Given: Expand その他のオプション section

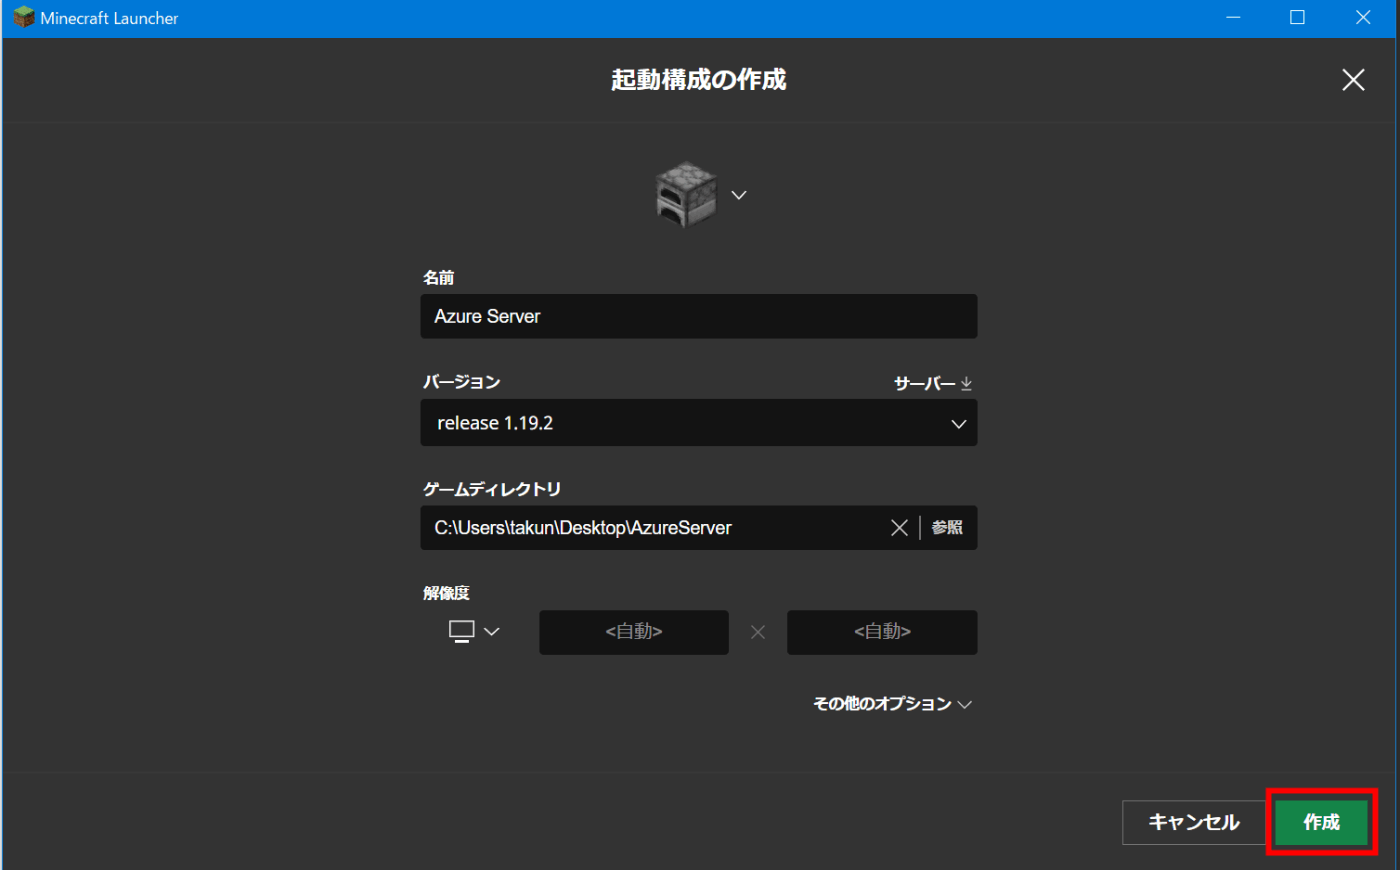Looking at the screenshot, I should coord(892,704).
